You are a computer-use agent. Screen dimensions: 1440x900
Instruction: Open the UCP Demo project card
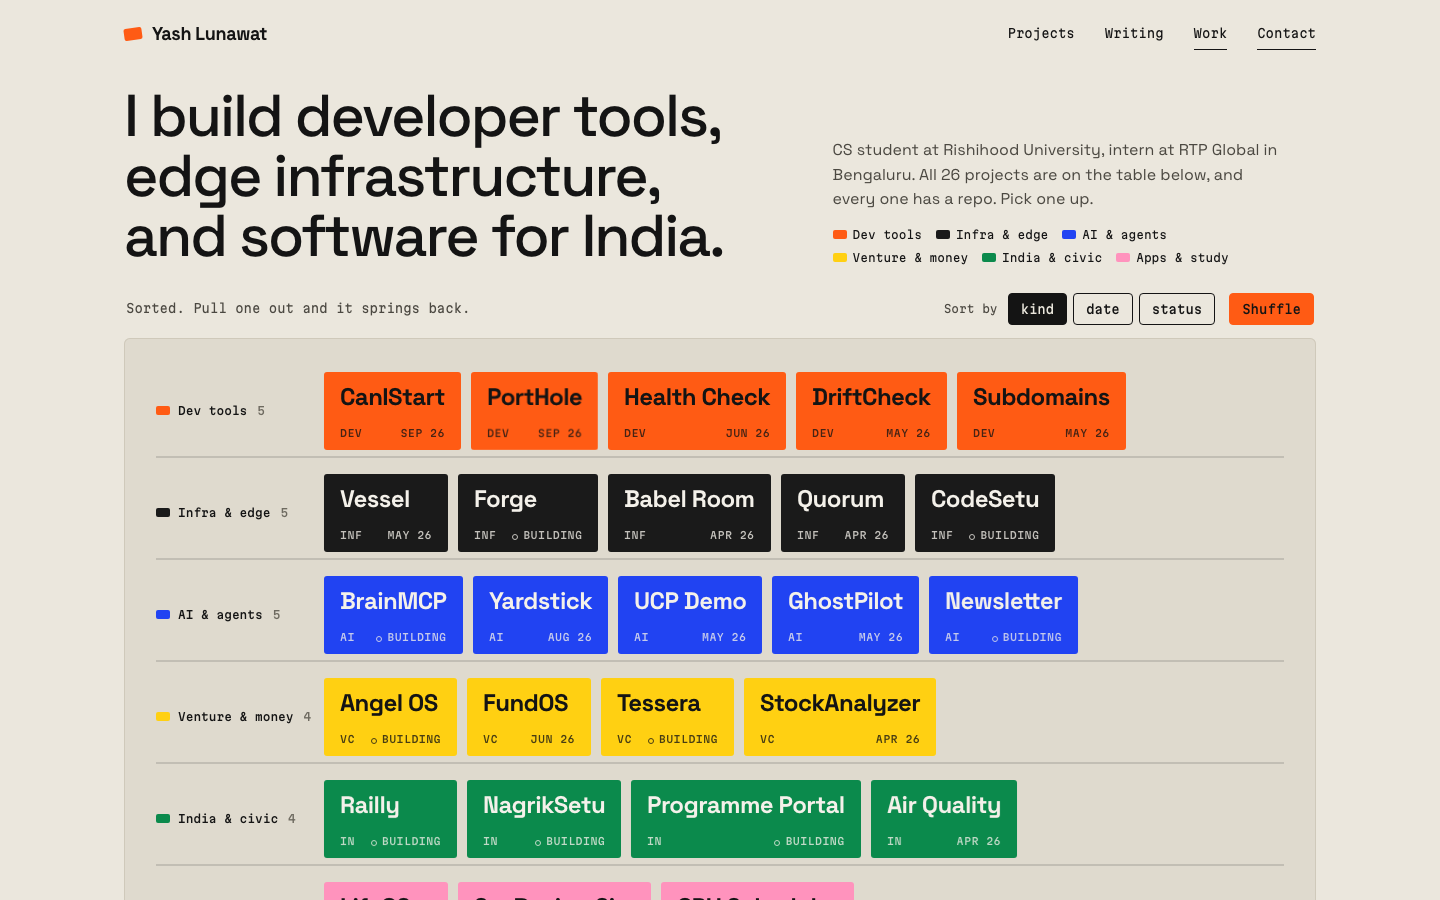(690, 615)
